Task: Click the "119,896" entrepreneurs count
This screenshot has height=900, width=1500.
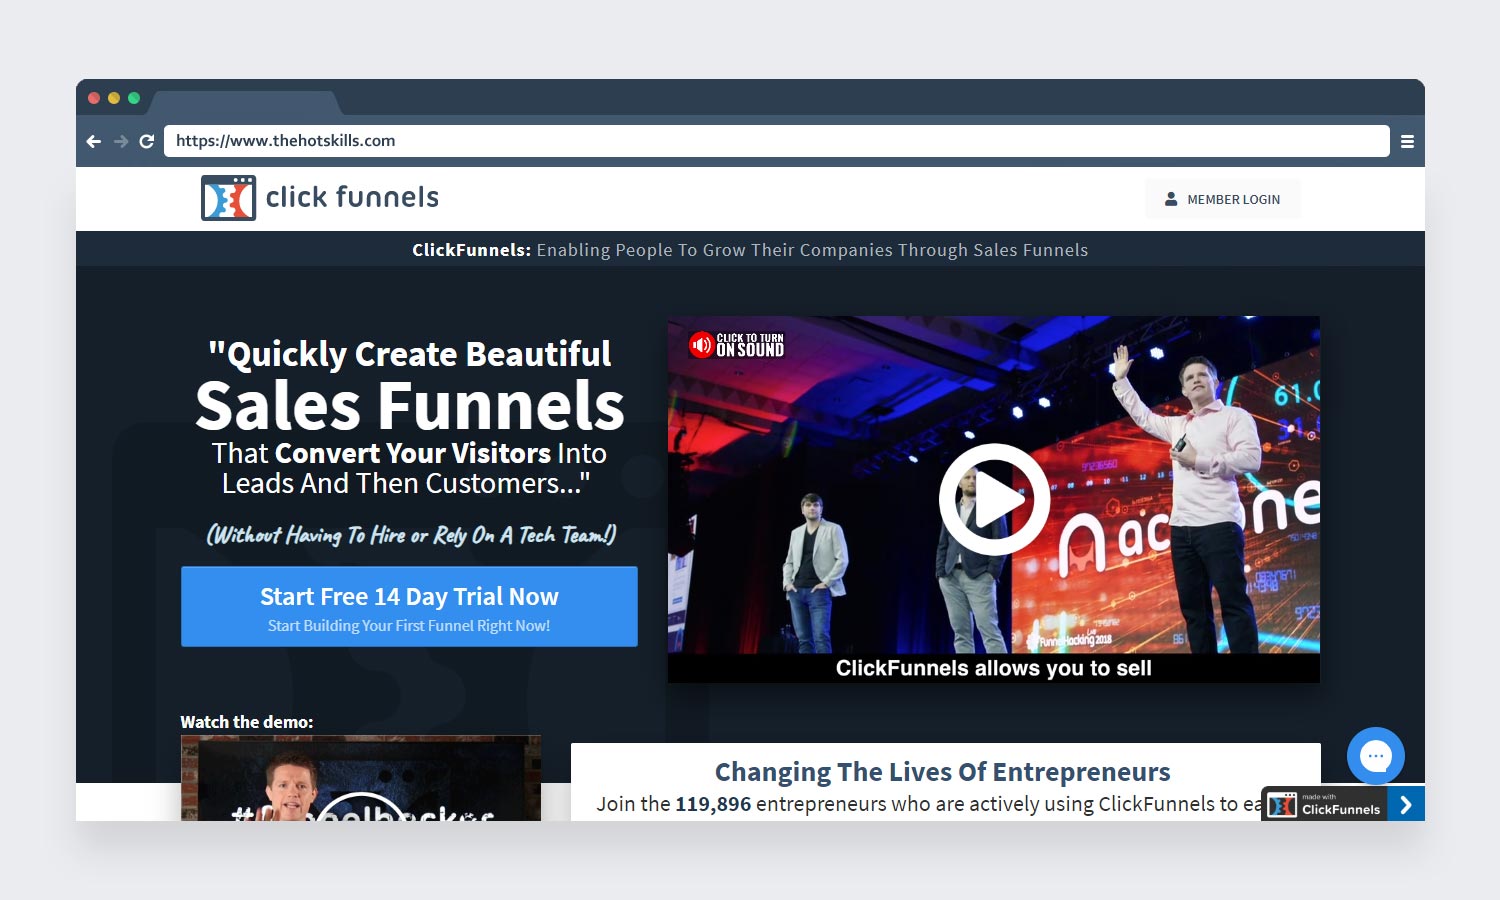Action: coord(713,804)
